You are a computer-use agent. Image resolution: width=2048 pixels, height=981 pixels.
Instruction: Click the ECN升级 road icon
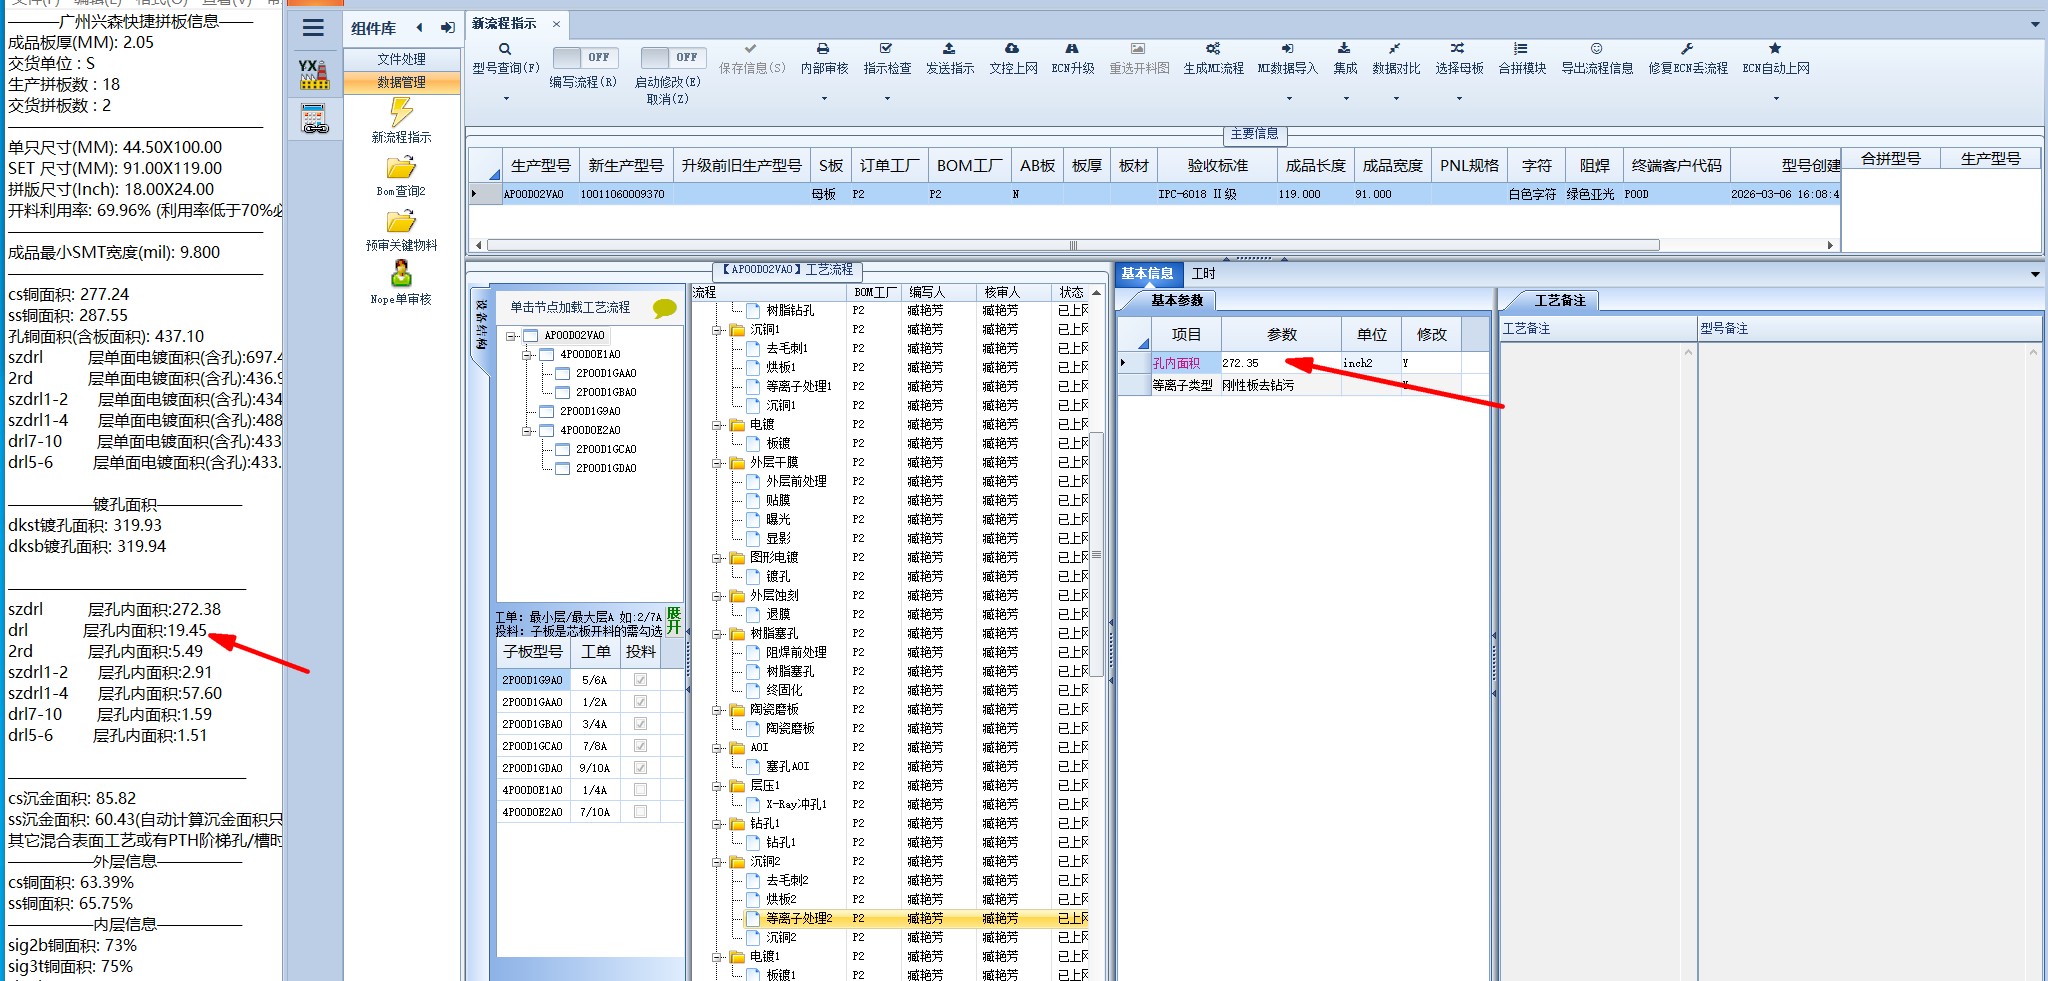(x=1072, y=48)
